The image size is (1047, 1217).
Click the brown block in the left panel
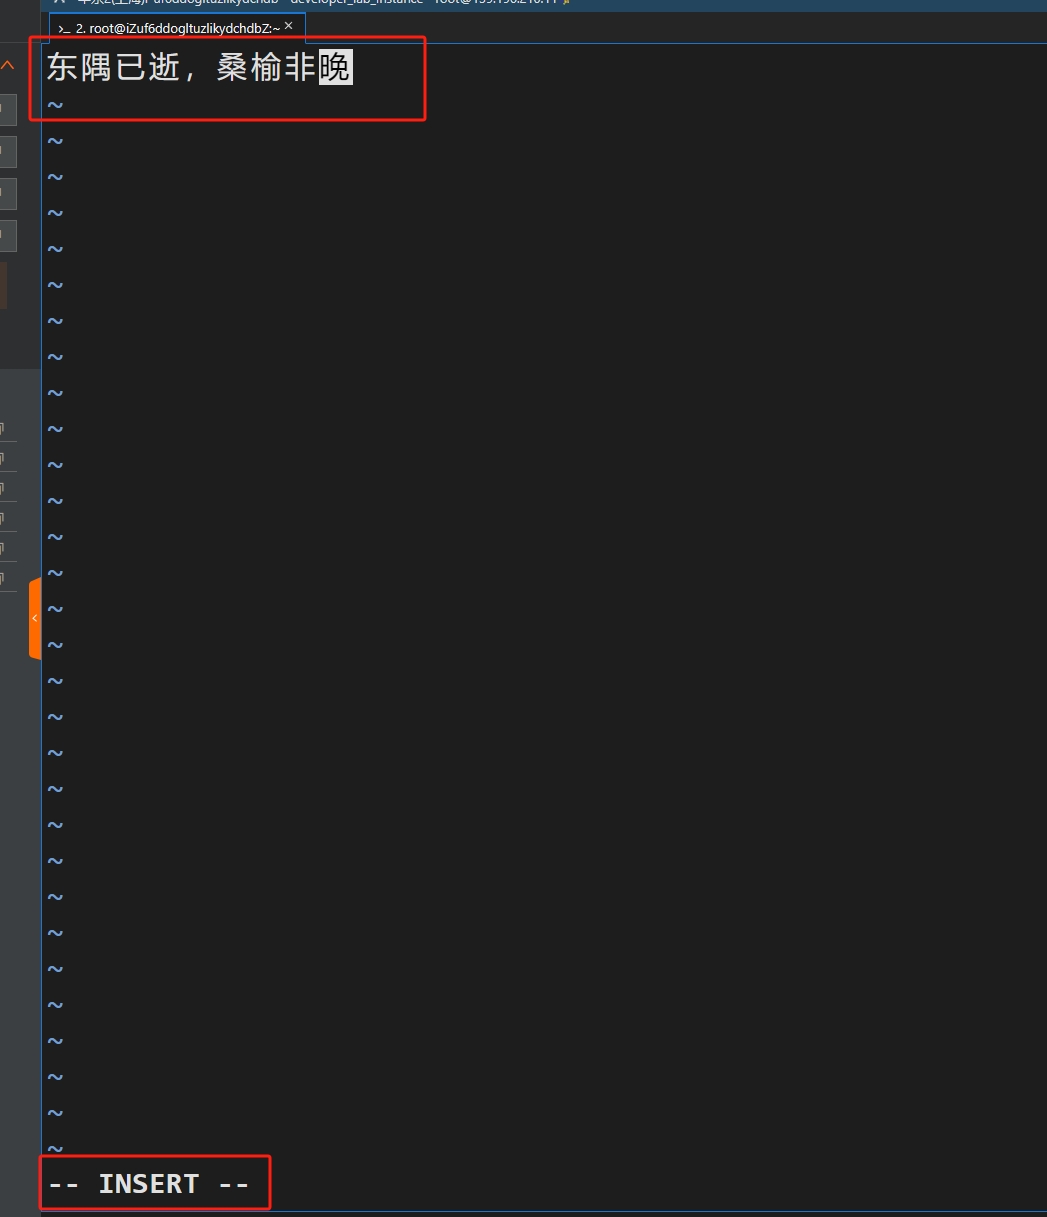[3, 286]
